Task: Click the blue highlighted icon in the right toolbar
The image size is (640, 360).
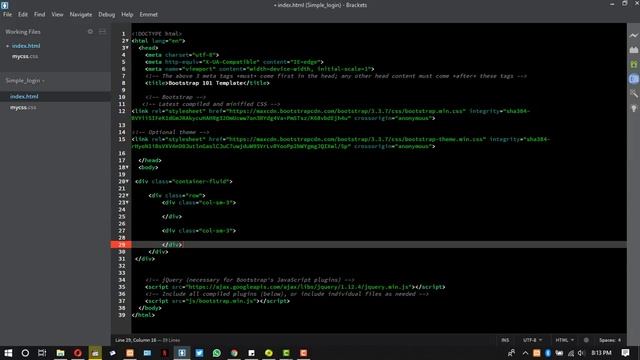Action: pos(633,79)
